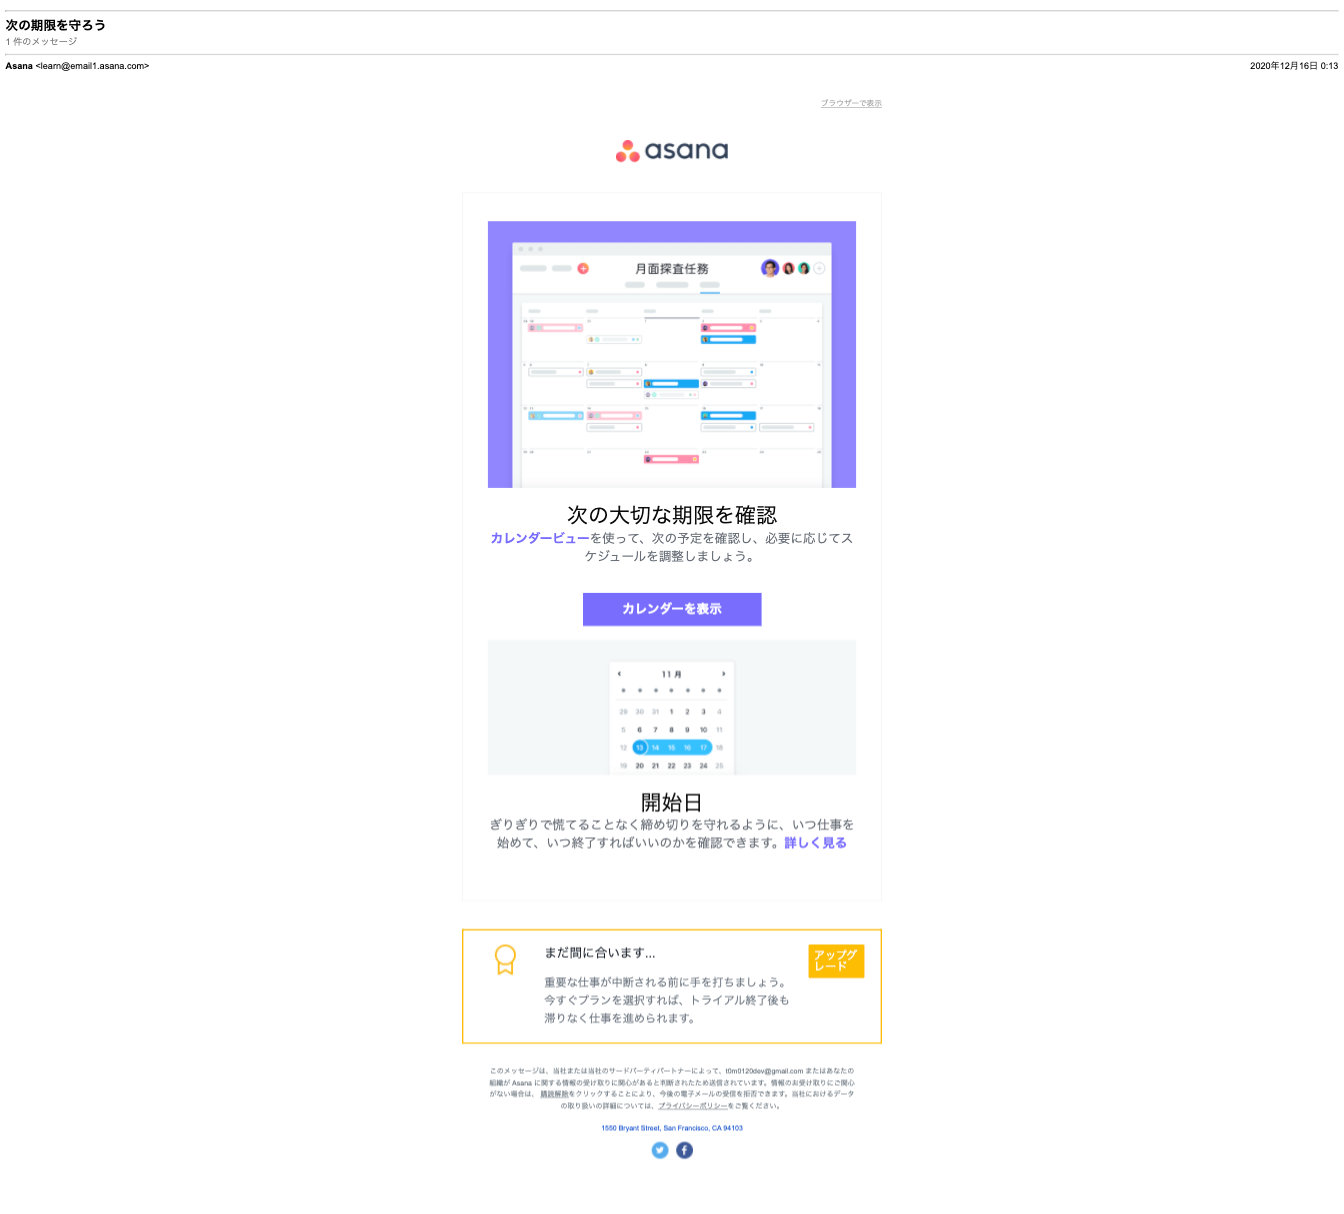Open the プライバシーポリシー link
Viewport: 1344px width, 1214px height.
(693, 1106)
